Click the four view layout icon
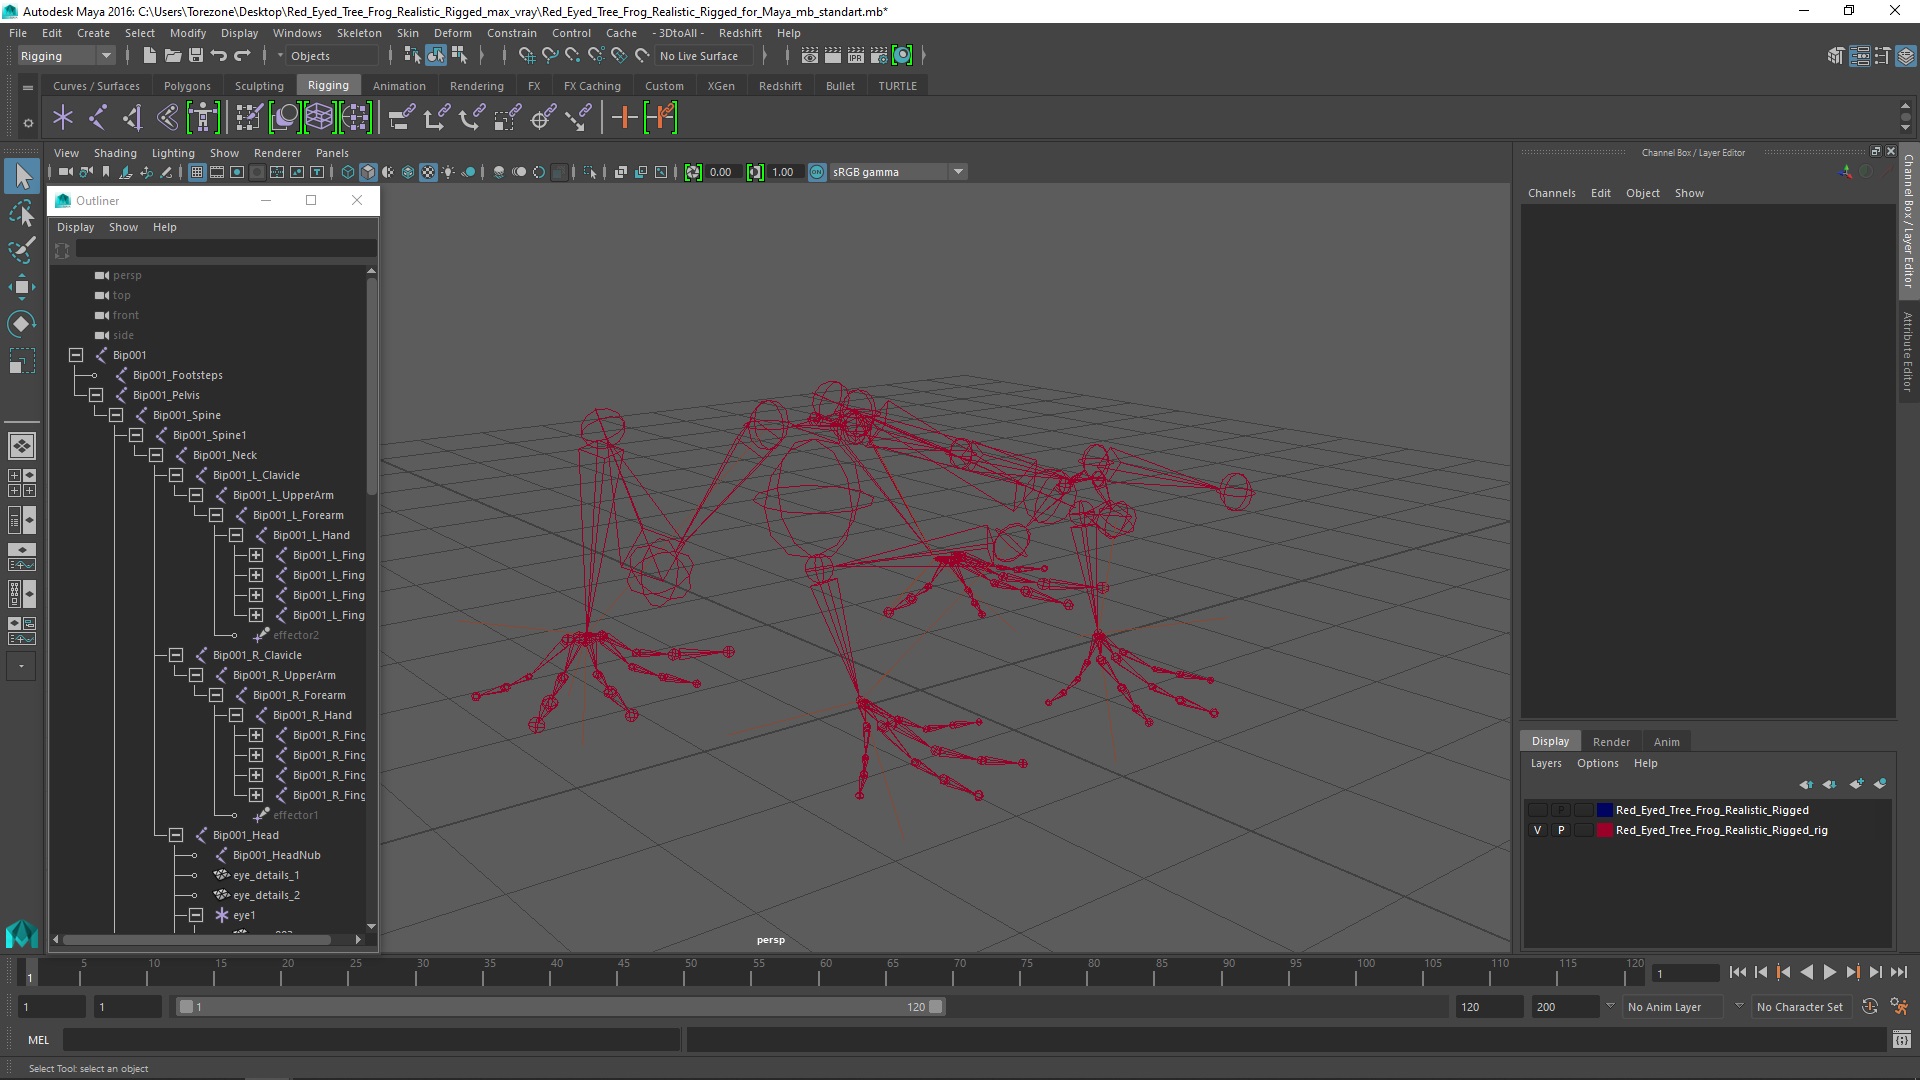The image size is (1920, 1080). [21, 483]
